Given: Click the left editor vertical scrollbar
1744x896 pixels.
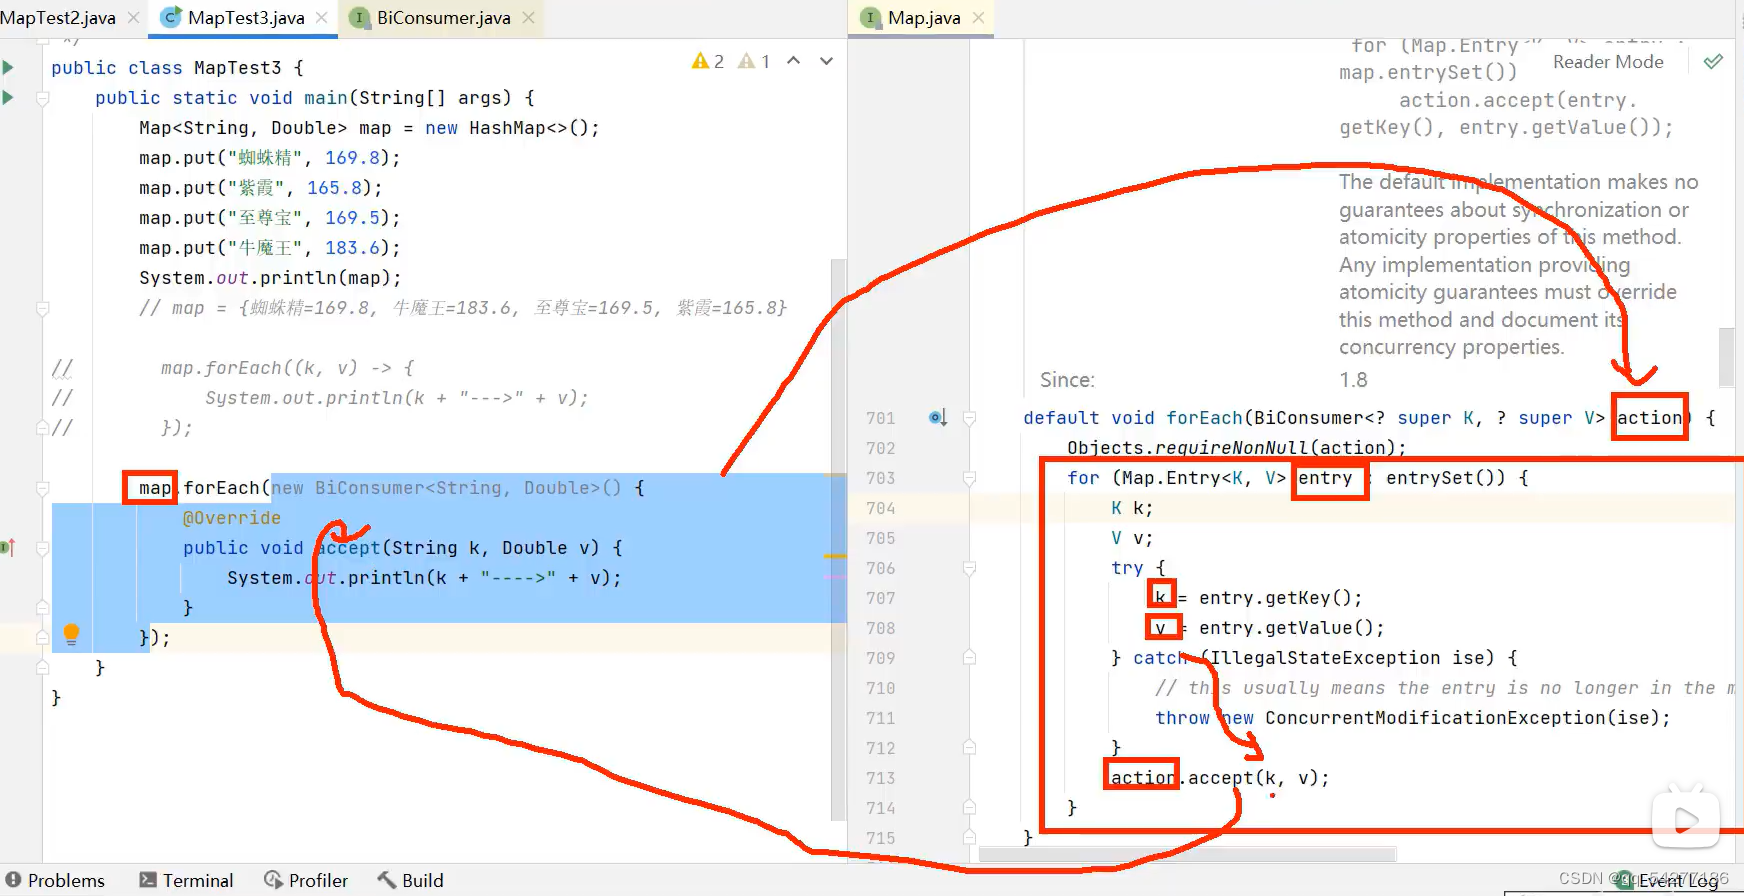Looking at the screenshot, I should pos(838,540).
